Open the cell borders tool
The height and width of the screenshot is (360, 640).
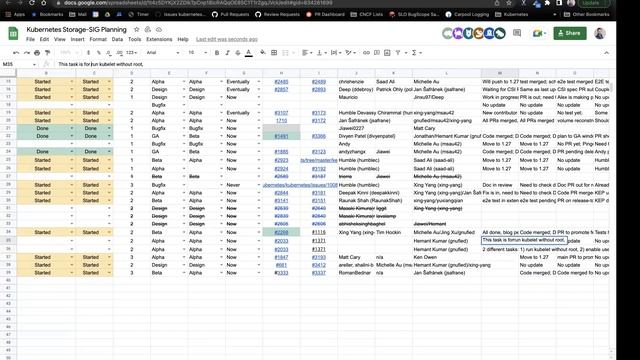click(x=274, y=53)
